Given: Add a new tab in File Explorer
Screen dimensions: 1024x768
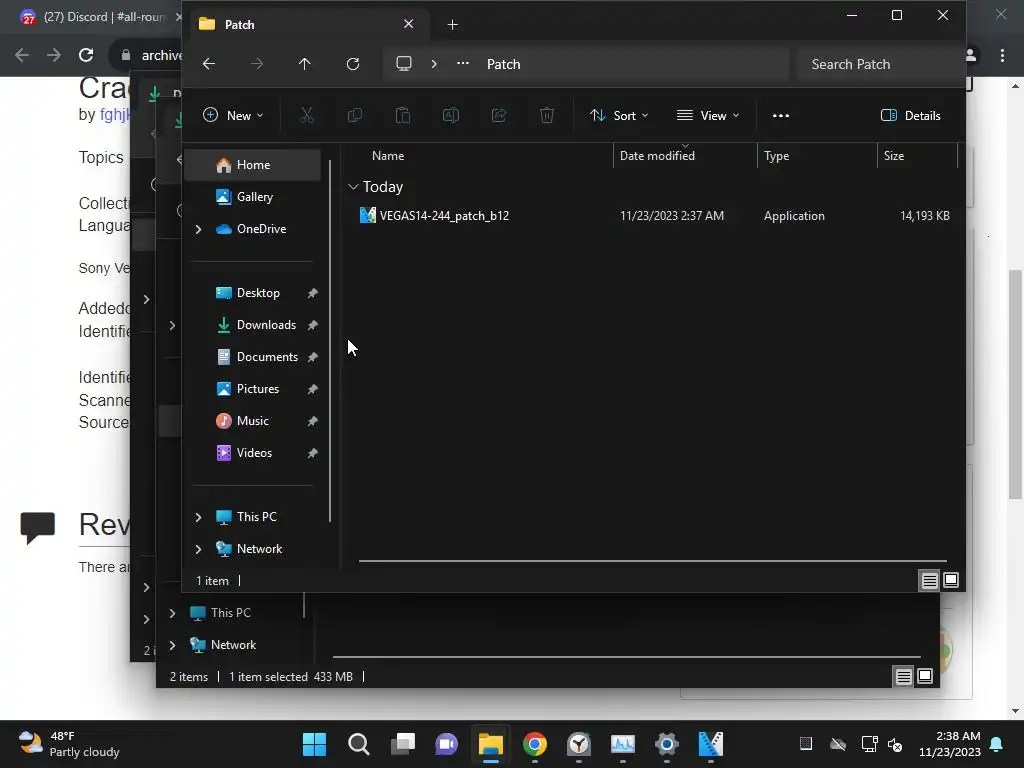Looking at the screenshot, I should [452, 25].
